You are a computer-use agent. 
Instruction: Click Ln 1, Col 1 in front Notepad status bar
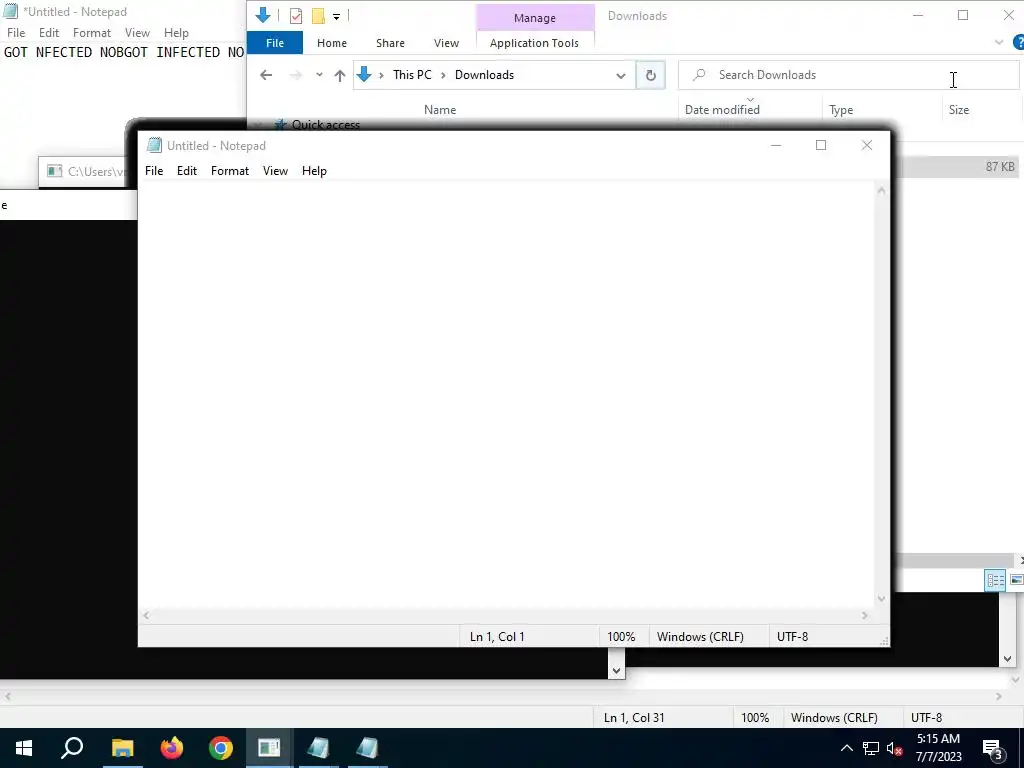(497, 637)
